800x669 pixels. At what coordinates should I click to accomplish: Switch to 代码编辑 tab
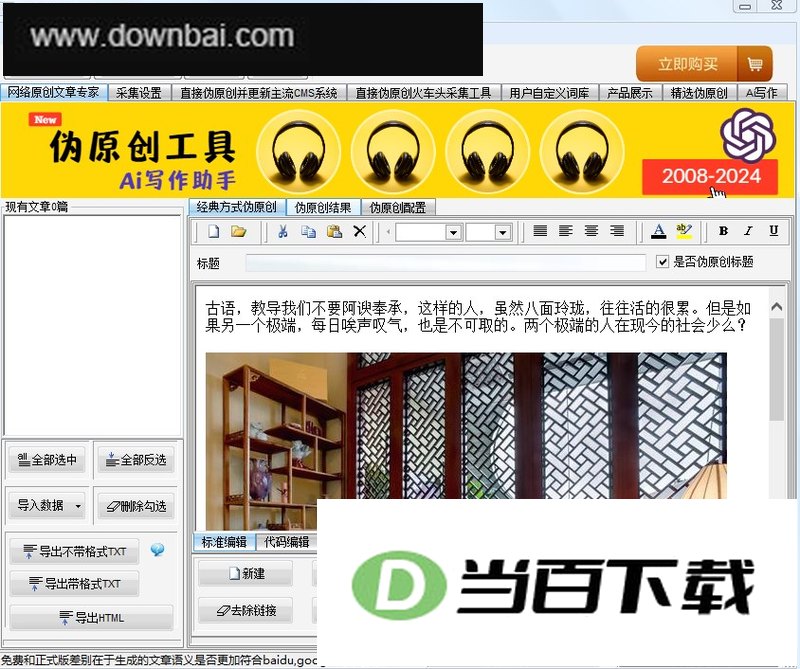click(x=287, y=542)
